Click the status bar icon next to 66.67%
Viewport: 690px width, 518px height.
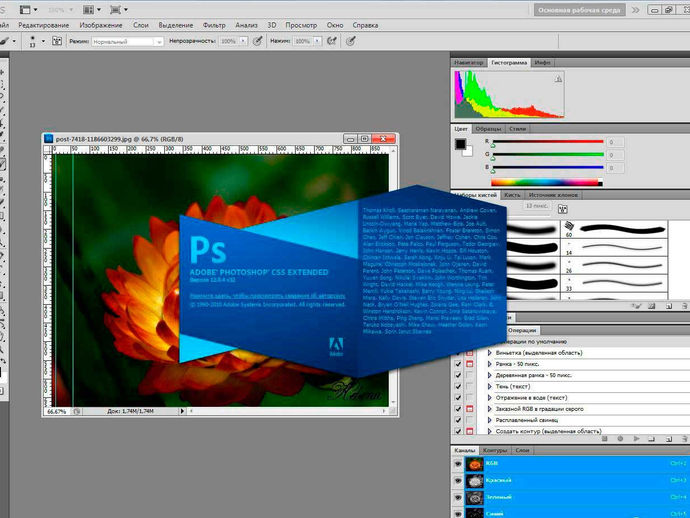point(77,411)
